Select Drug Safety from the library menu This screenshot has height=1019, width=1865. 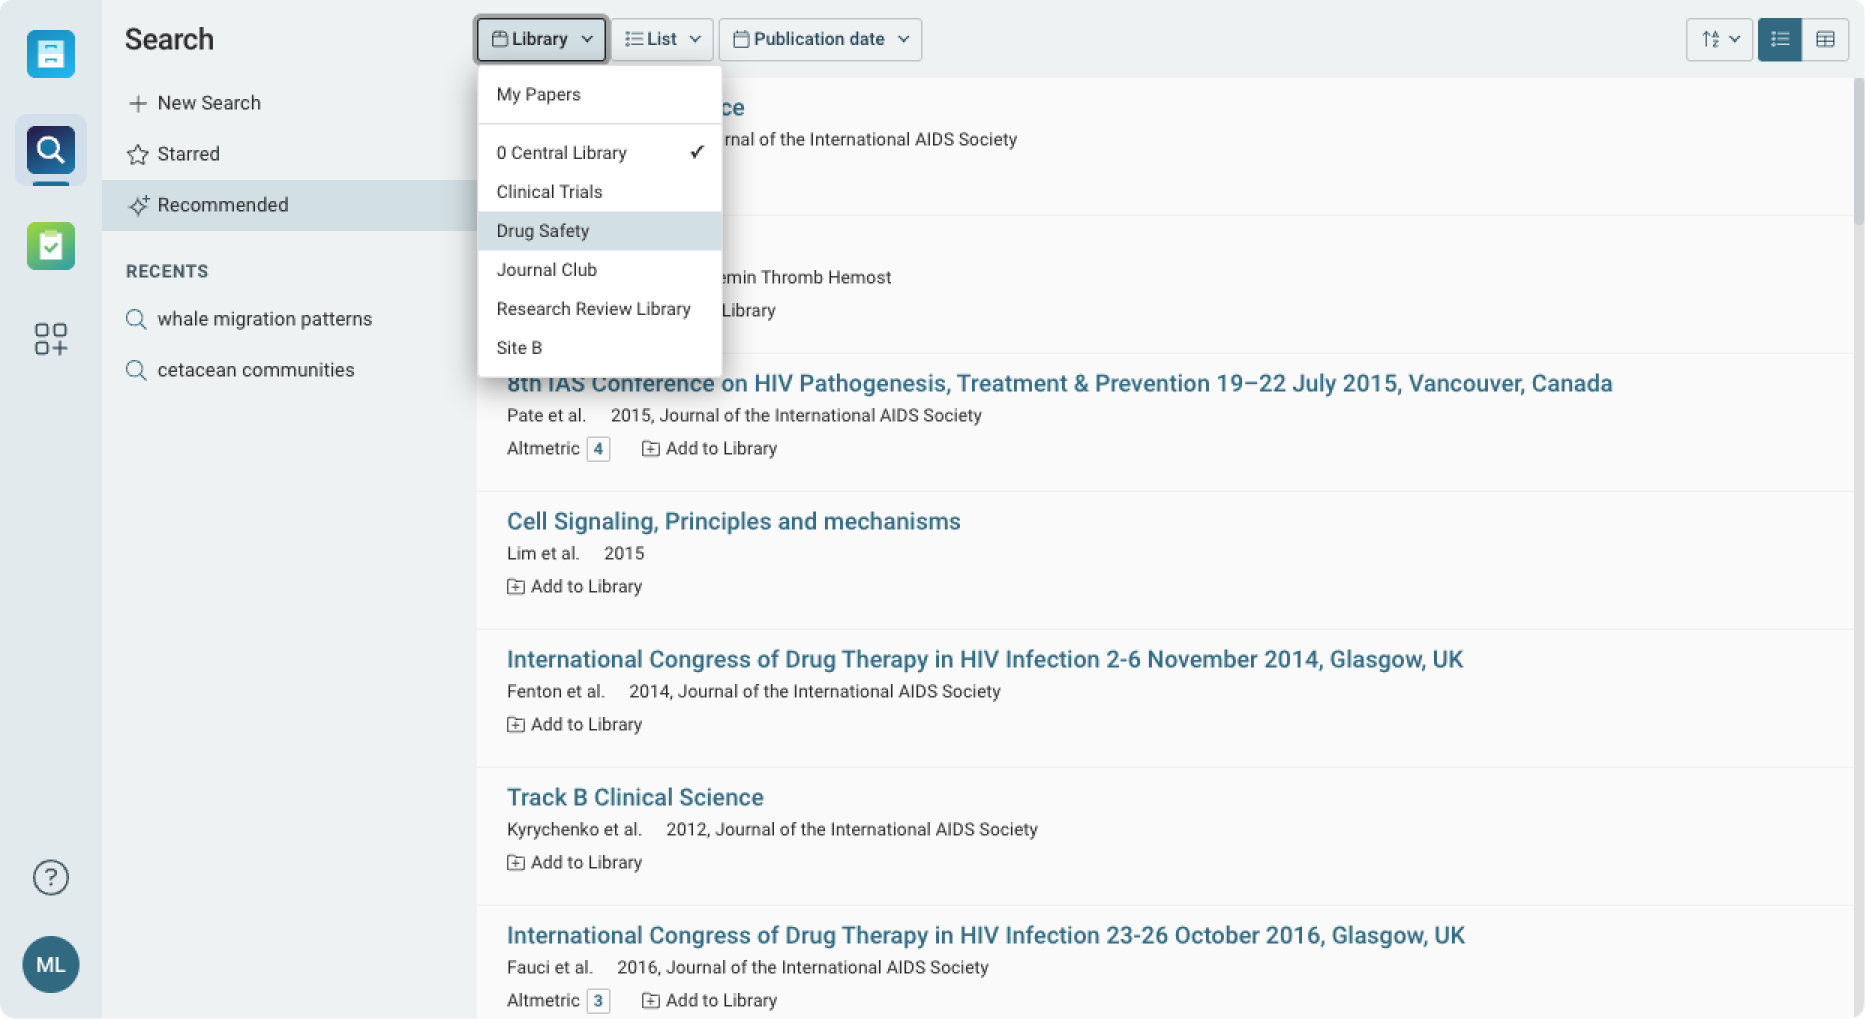[542, 230]
